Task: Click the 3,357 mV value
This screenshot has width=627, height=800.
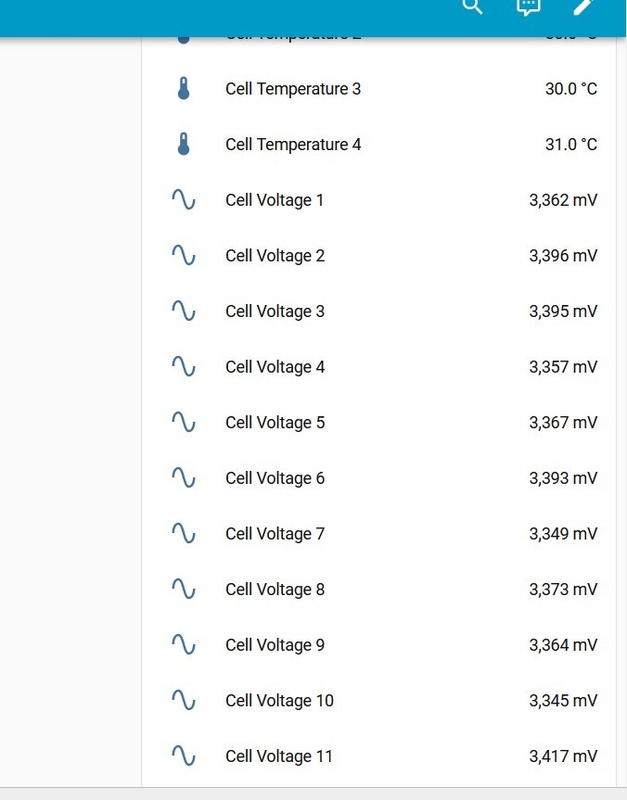Action: pyautogui.click(x=563, y=367)
